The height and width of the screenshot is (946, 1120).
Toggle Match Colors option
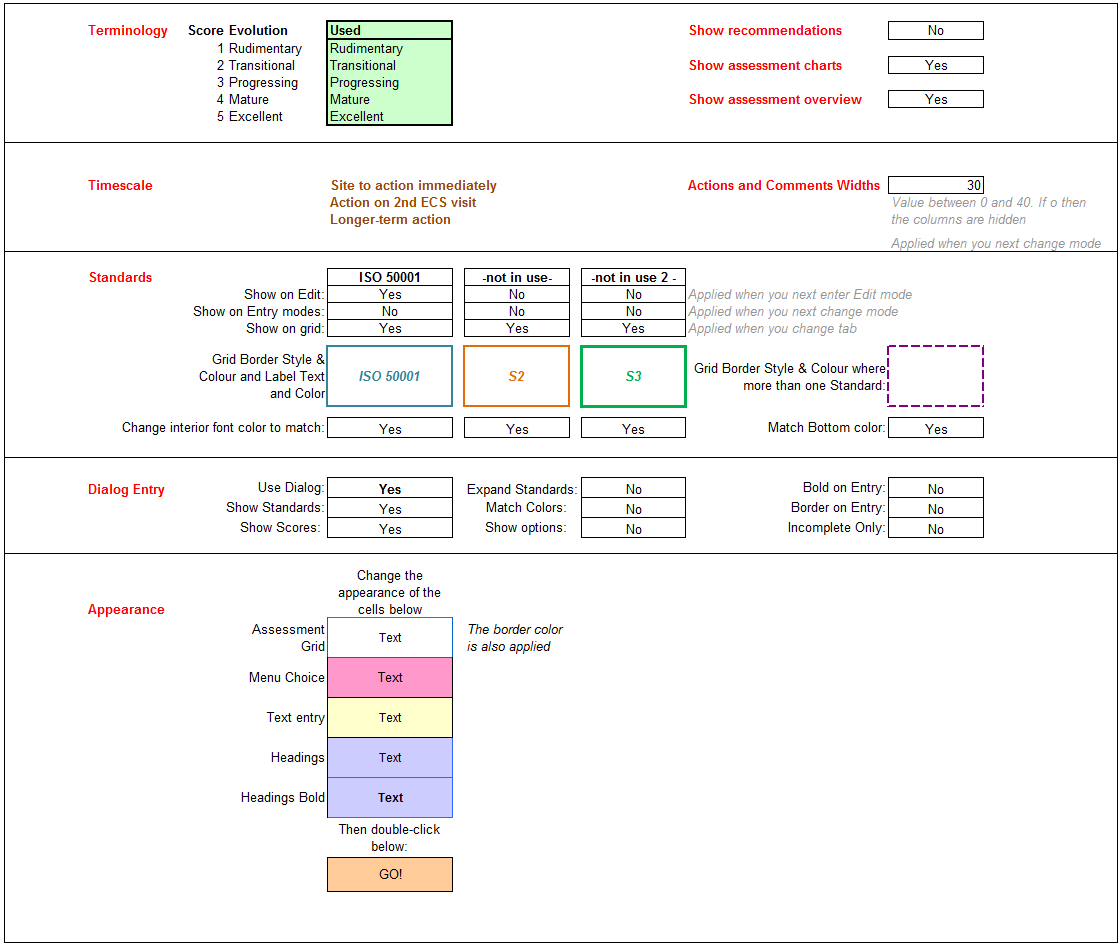[633, 508]
